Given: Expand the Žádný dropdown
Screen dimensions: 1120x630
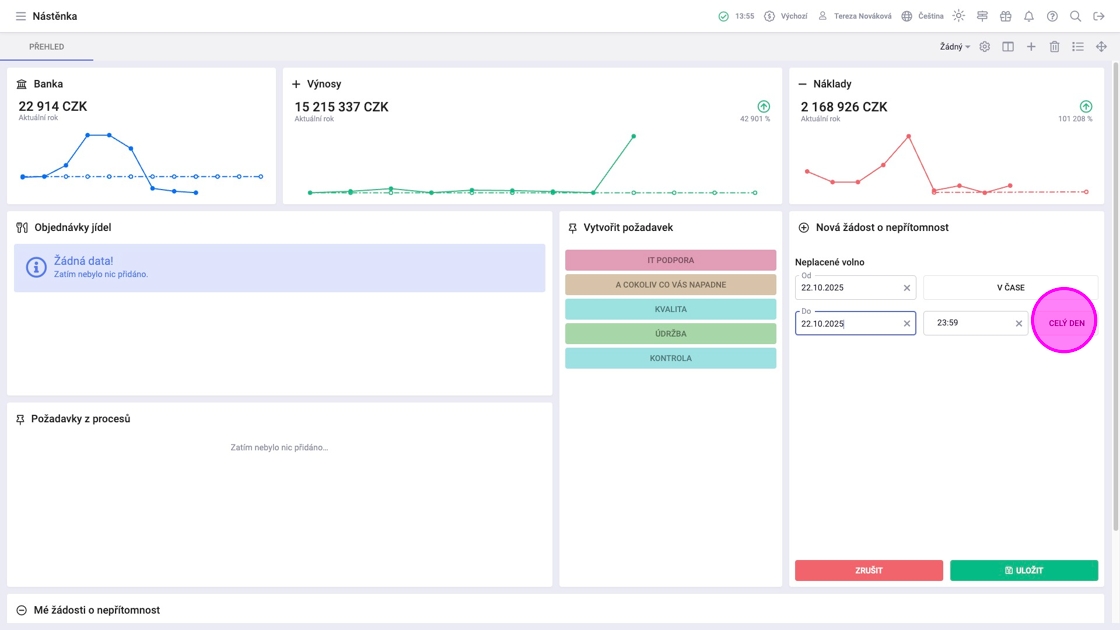Looking at the screenshot, I should [x=954, y=46].
